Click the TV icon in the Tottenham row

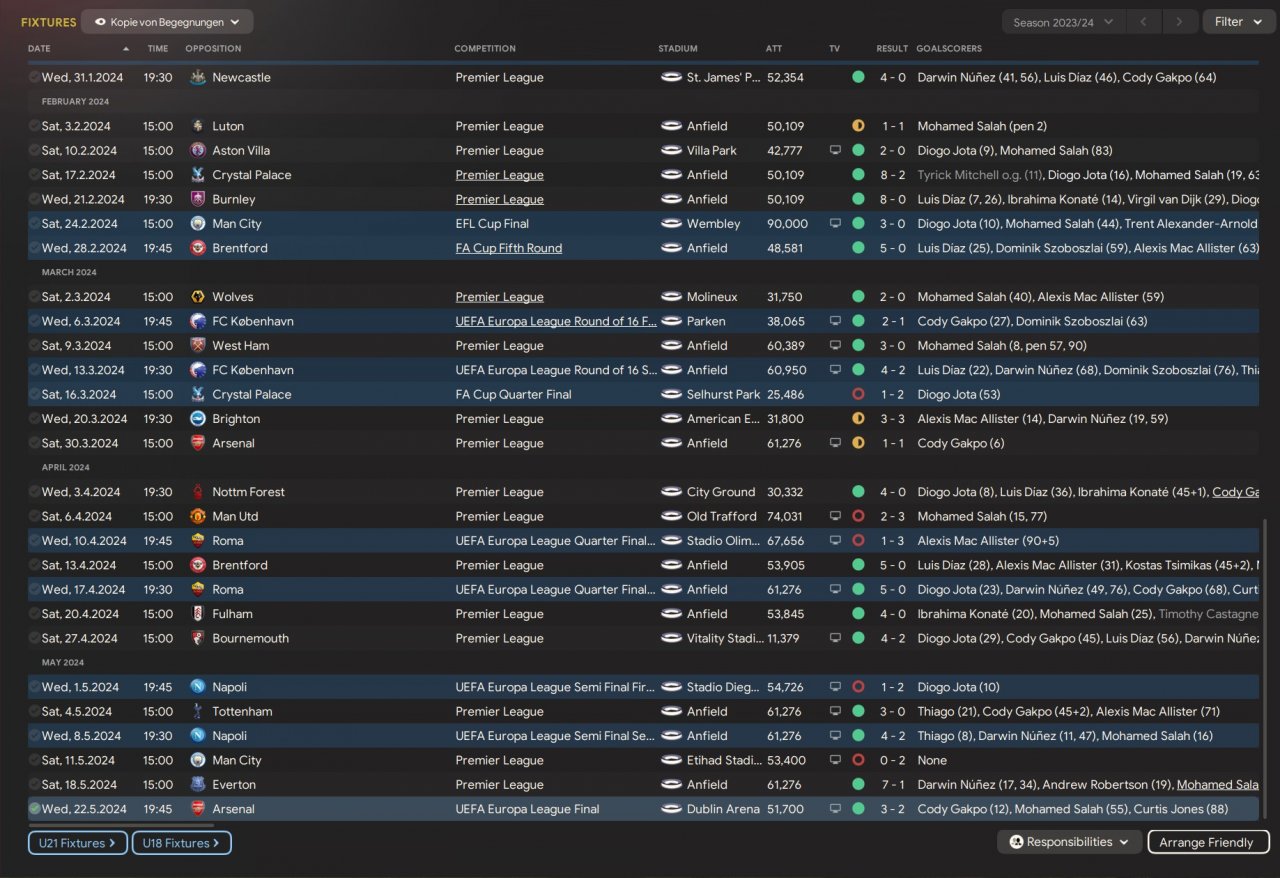tap(835, 712)
